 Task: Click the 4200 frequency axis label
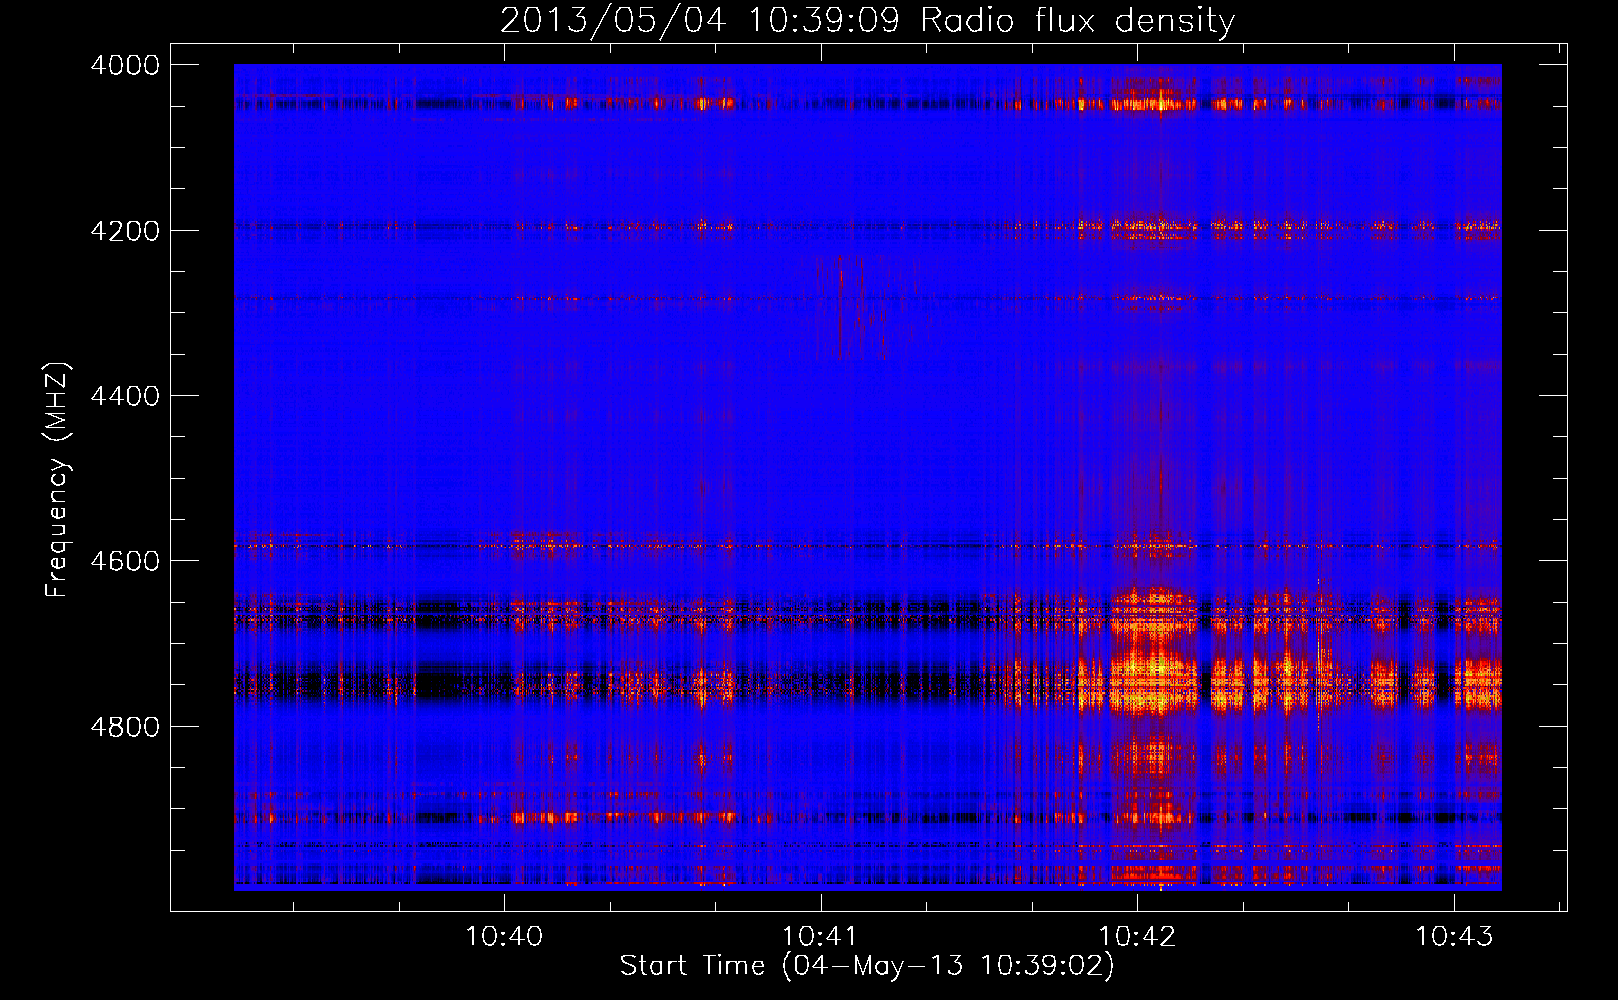[125, 230]
